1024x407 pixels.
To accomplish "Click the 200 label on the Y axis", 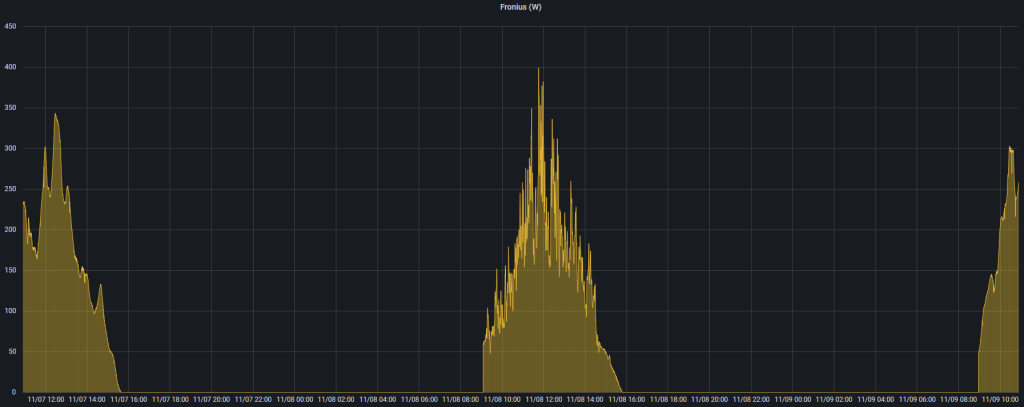I will 10,230.
